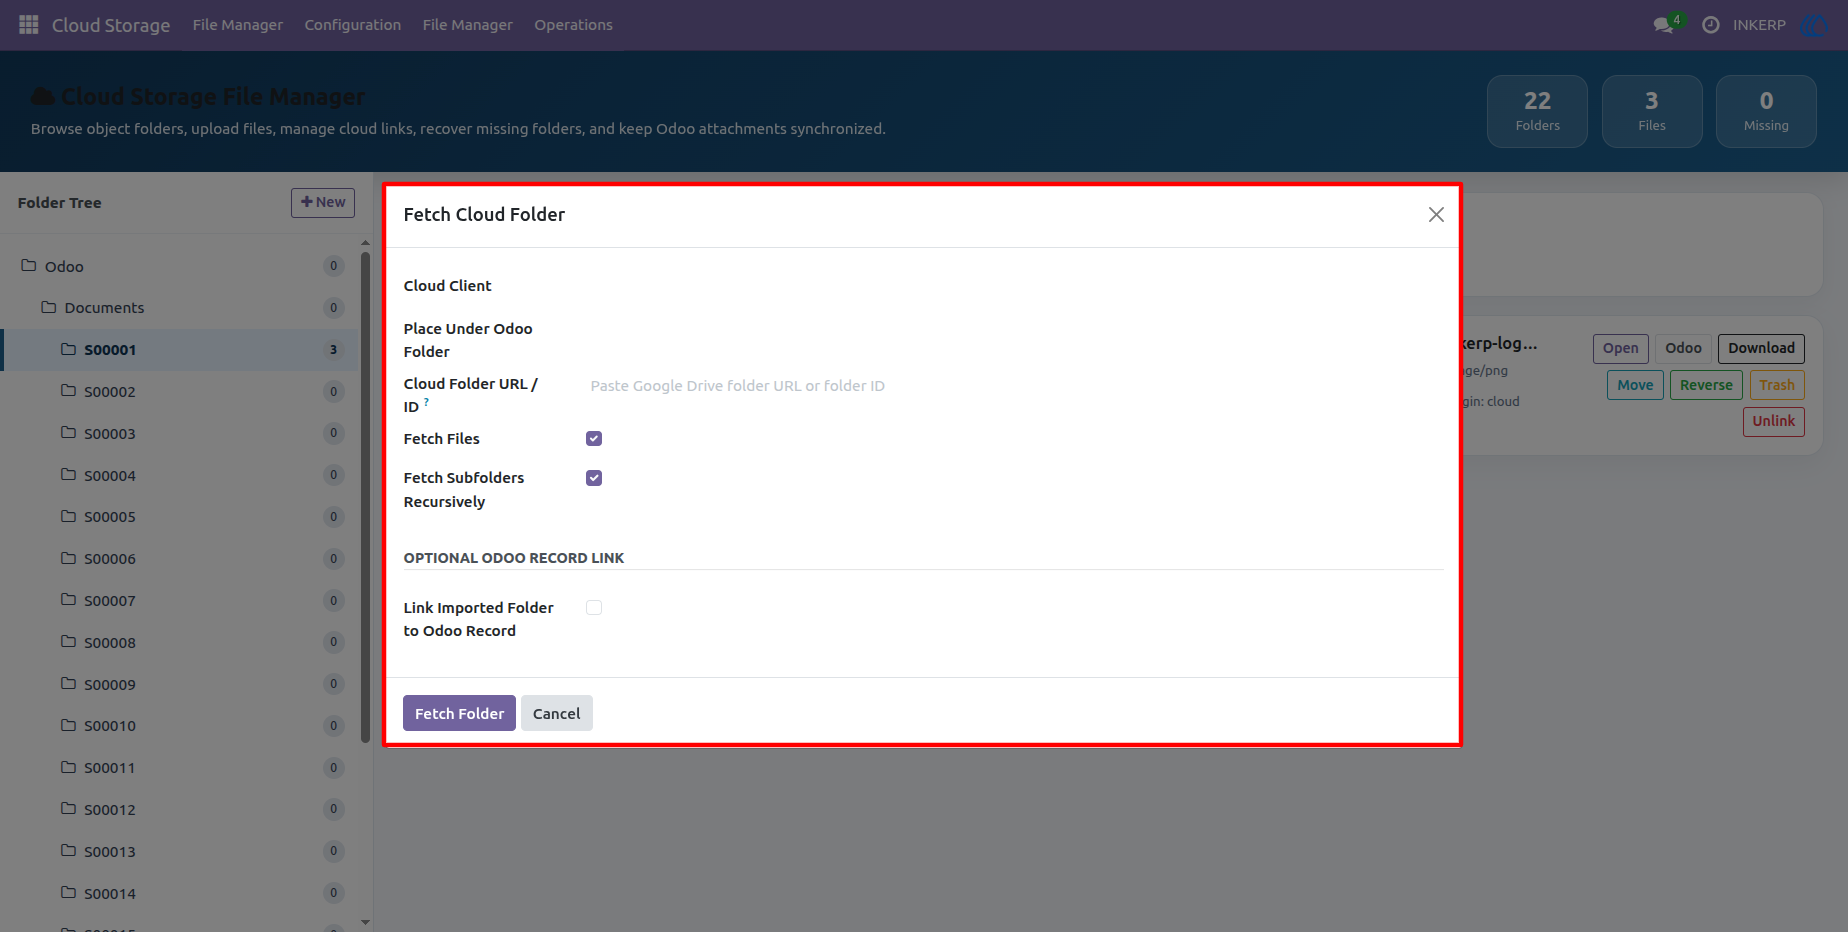The width and height of the screenshot is (1848, 932).
Task: Select the S00012 folder in the tree
Action: pyautogui.click(x=180, y=809)
